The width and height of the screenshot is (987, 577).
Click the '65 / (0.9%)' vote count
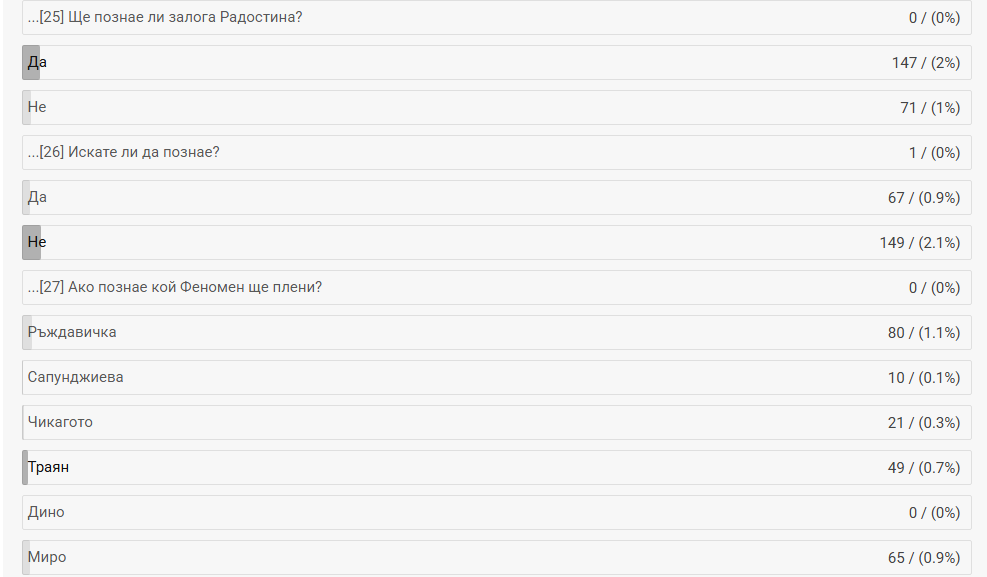coord(923,557)
